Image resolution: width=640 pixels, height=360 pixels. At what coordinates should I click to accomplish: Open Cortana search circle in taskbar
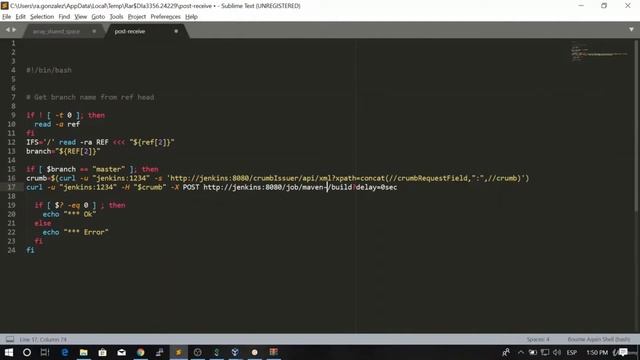[27, 352]
